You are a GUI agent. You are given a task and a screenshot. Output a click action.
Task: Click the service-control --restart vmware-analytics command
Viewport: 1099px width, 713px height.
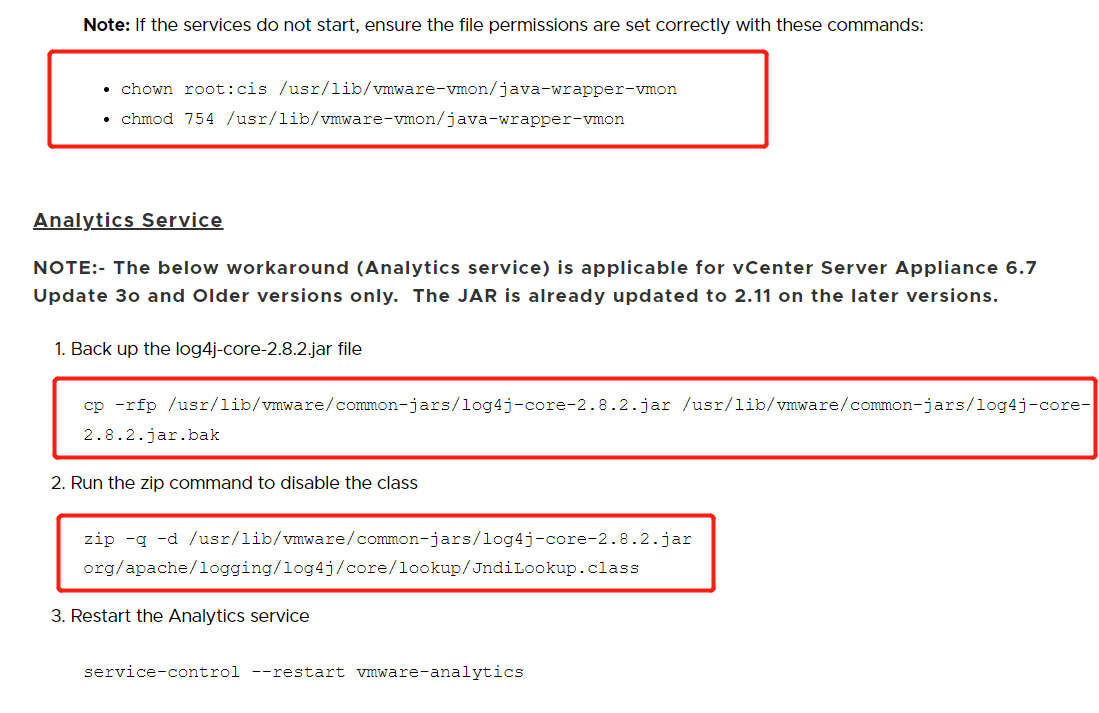303,672
